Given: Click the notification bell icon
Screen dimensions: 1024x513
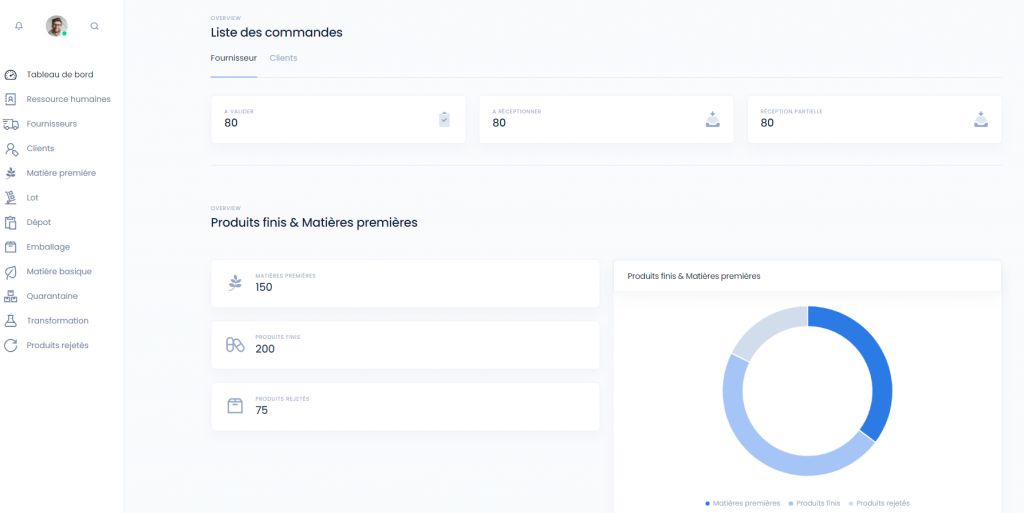Looking at the screenshot, I should point(19,26).
